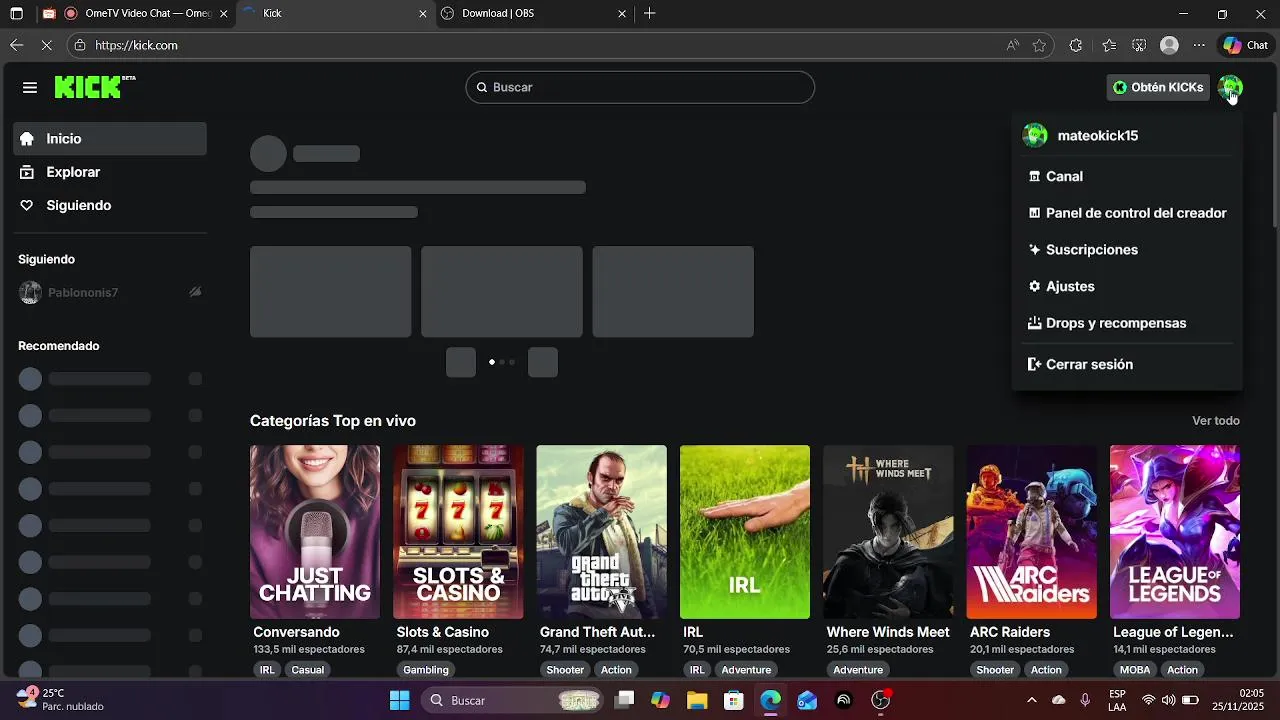Open Microsoft Store from taskbar
The image size is (1280, 720).
[734, 700]
